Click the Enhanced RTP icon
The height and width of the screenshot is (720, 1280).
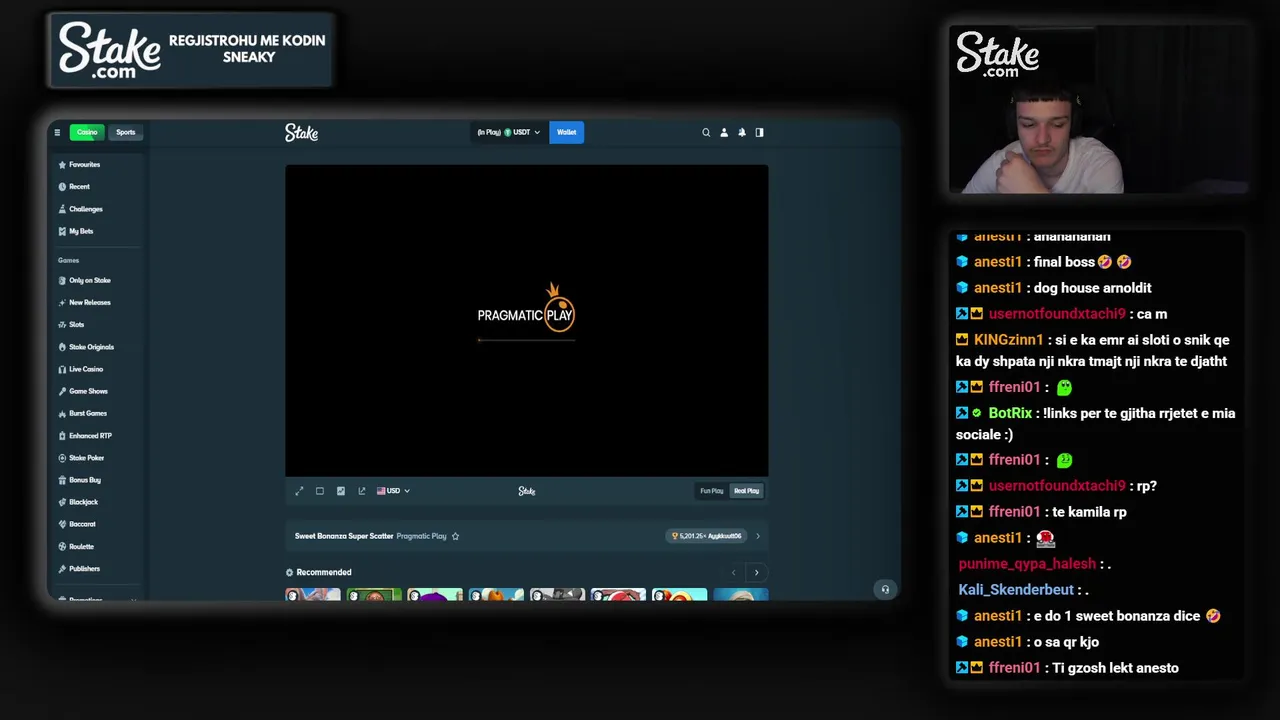tap(62, 436)
